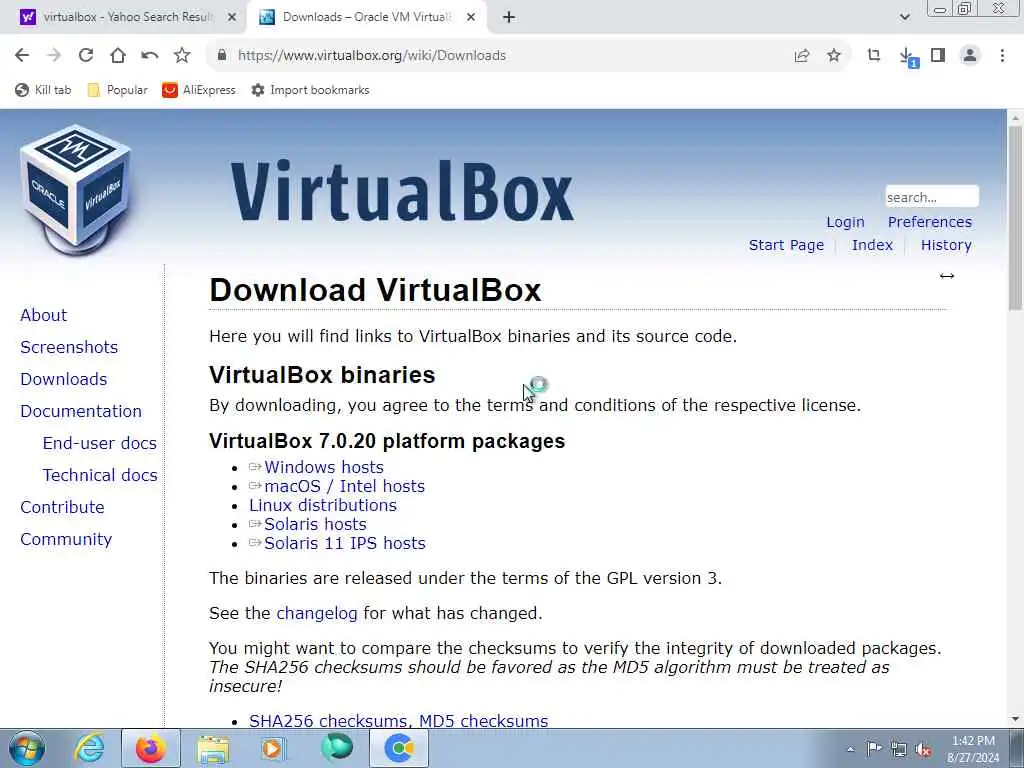Open a new tab with plus button

[509, 18]
